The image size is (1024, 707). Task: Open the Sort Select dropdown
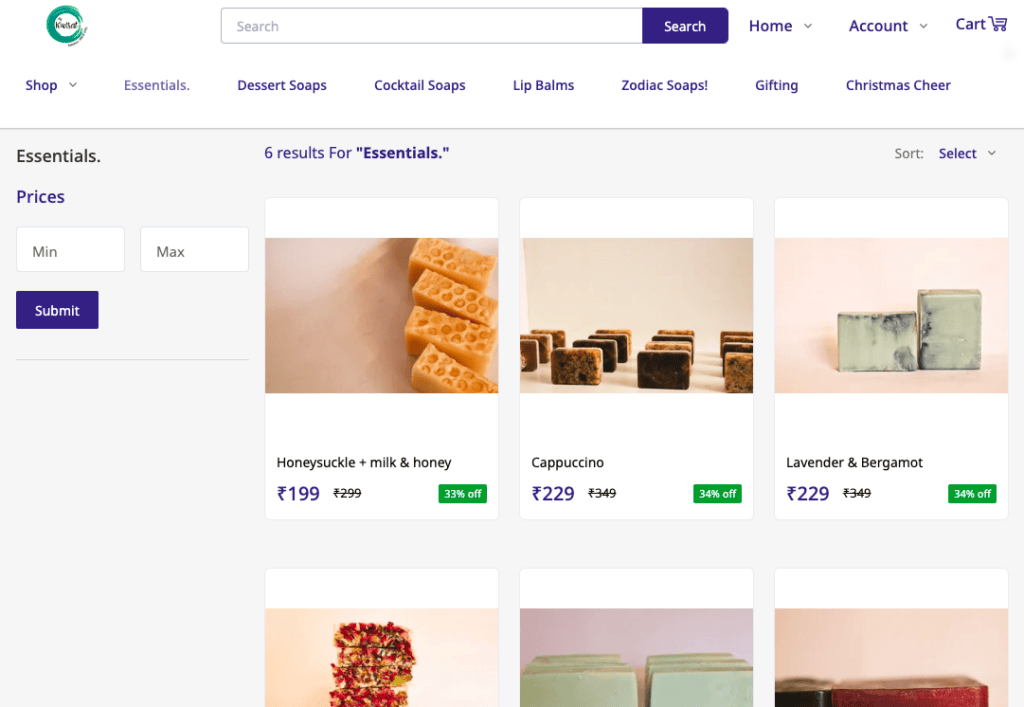pyautogui.click(x=967, y=153)
